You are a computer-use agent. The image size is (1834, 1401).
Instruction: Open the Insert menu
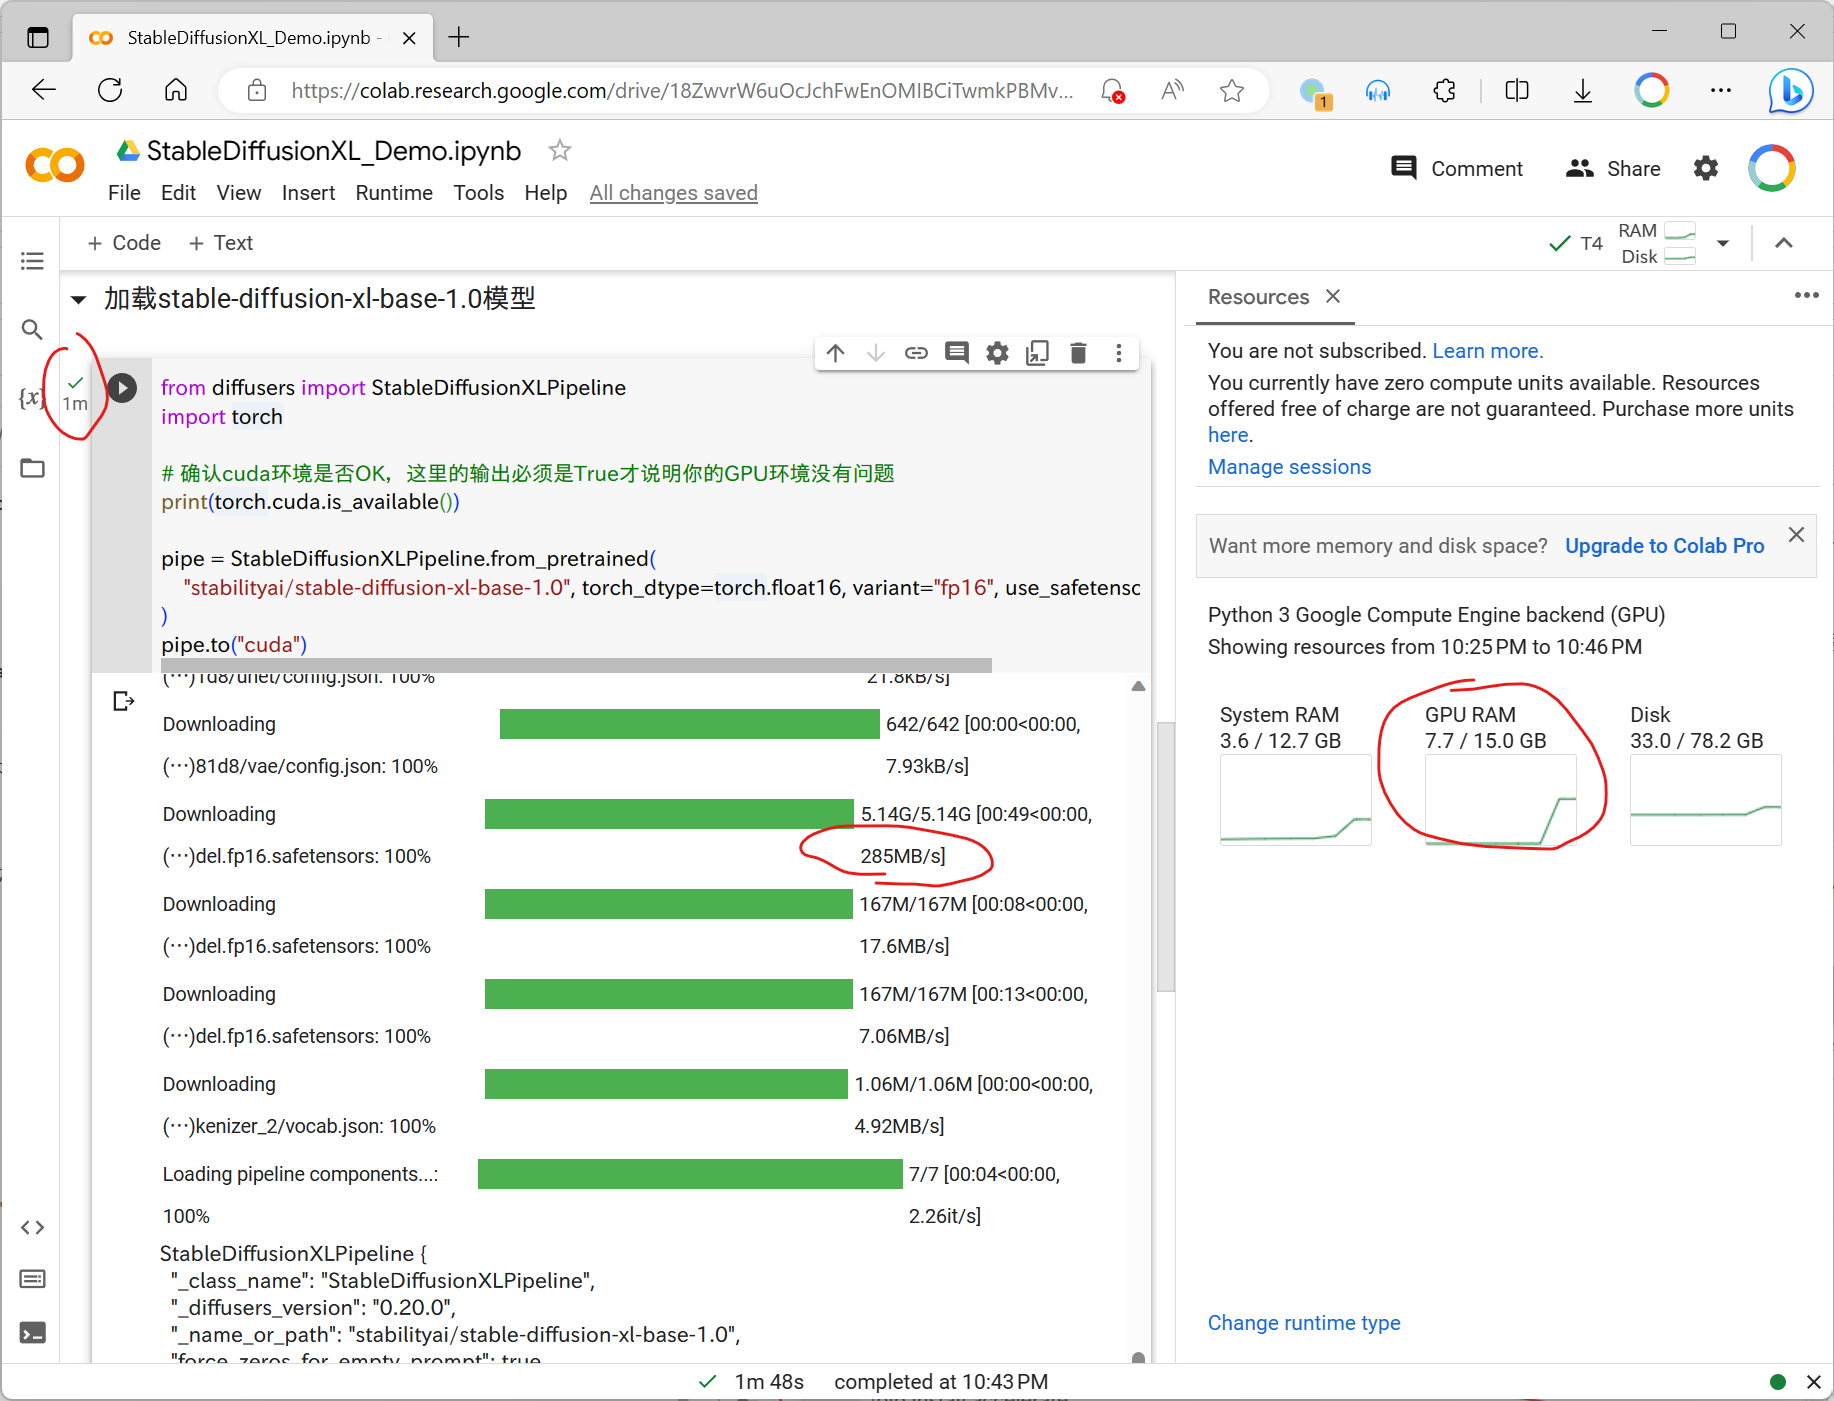(x=308, y=192)
